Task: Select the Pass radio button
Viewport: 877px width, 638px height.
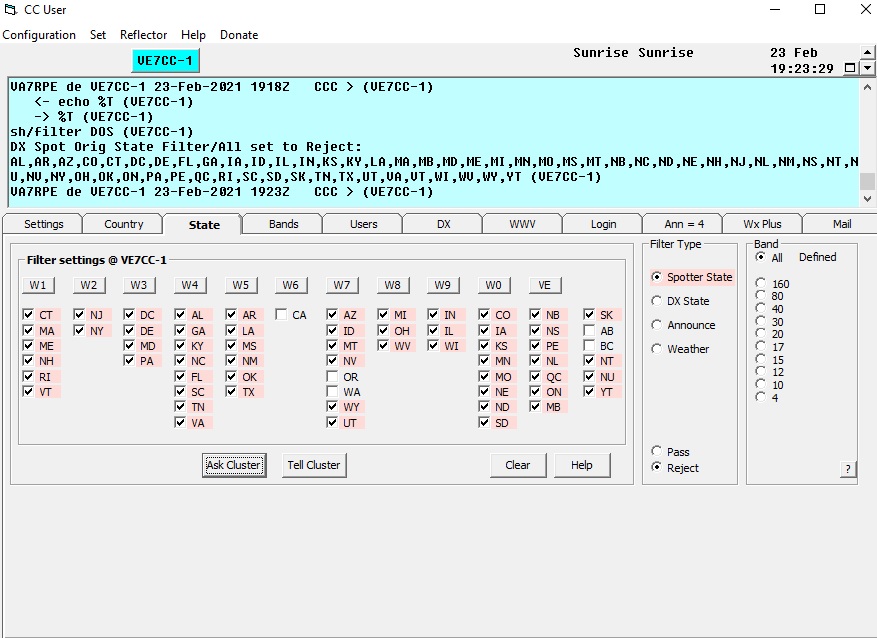Action: (657, 451)
